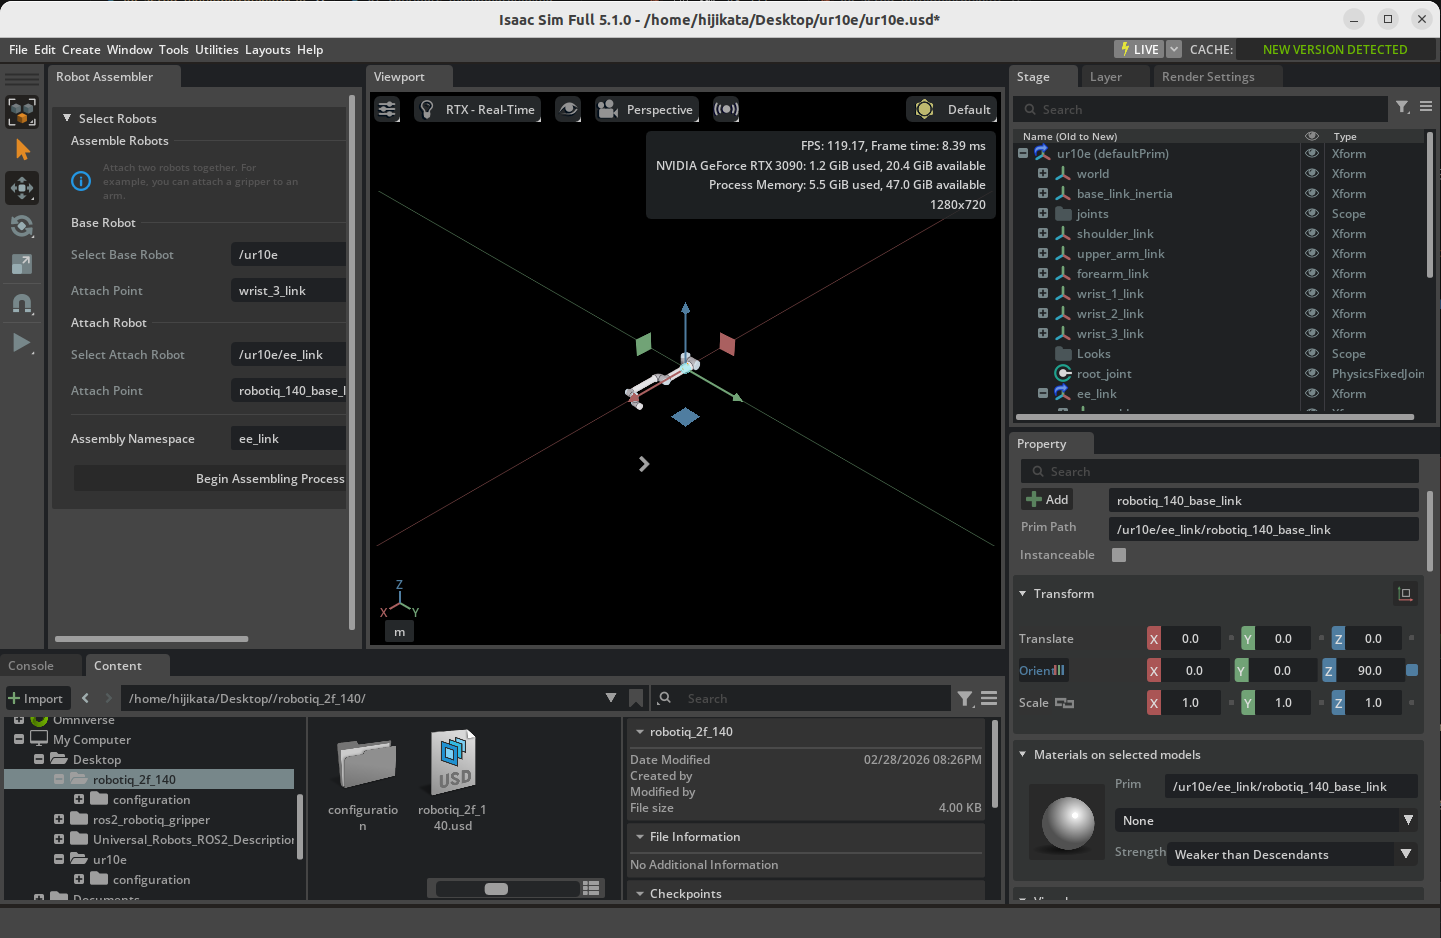The width and height of the screenshot is (1441, 938).
Task: Hide the wrist_3_link using its eye icon
Action: (x=1311, y=333)
